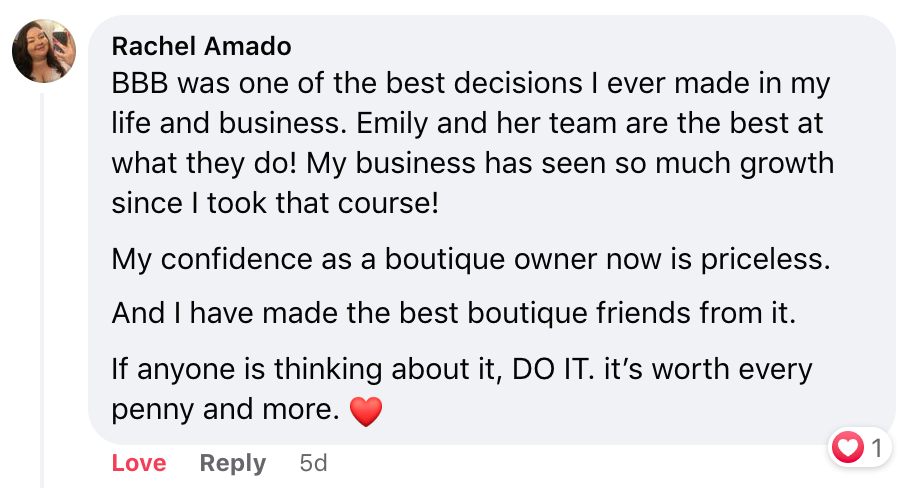Collapse thread using the vertical reply line
The height and width of the screenshot is (488, 924).
point(42,289)
